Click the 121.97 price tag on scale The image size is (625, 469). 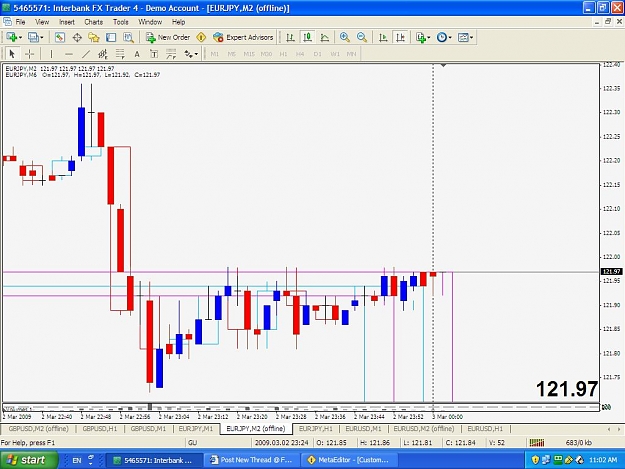[x=611, y=271]
